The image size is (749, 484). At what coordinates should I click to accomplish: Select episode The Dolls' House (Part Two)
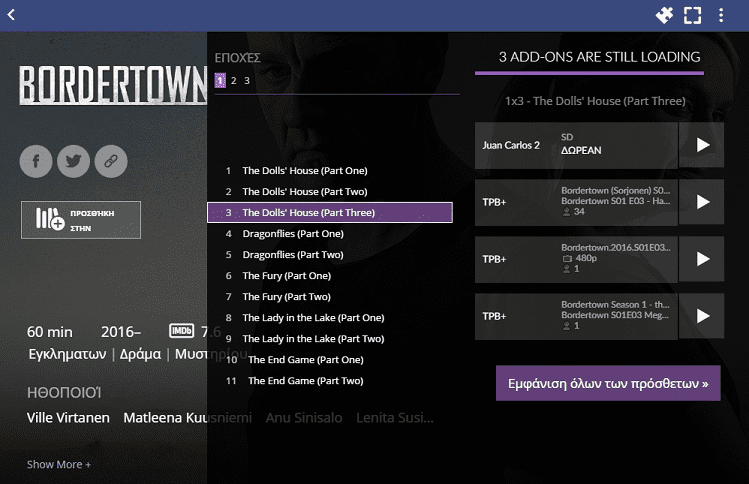pyautogui.click(x=330, y=192)
